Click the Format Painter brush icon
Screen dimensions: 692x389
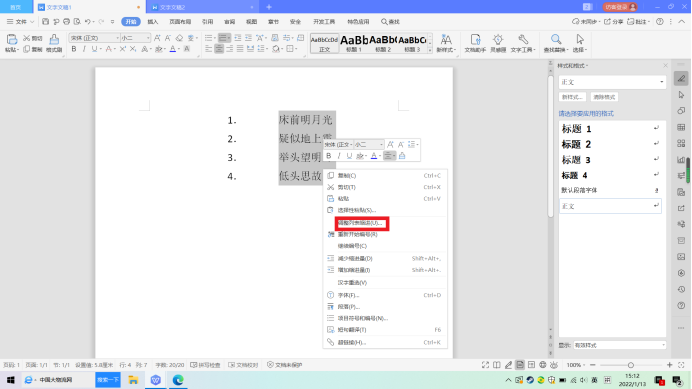pyautogui.click(x=54, y=40)
